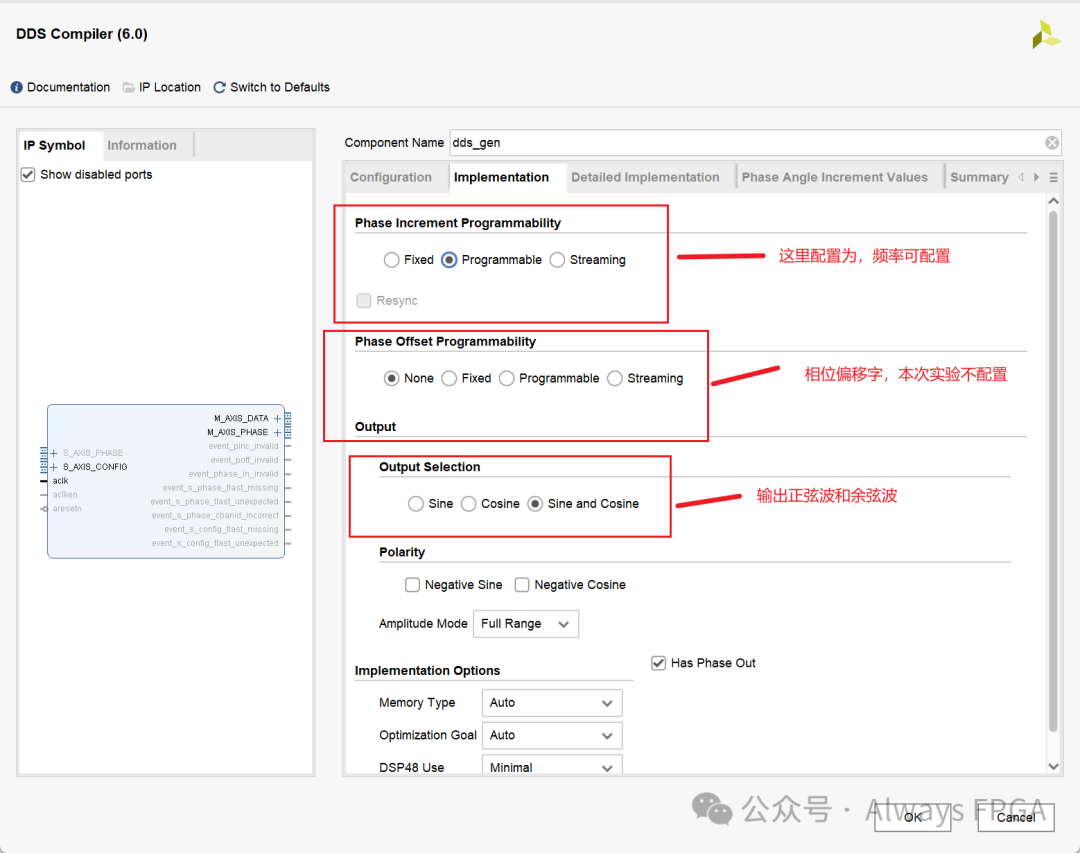Open DSP48 Use Minimal dropdown
Screen dimensions: 1080x853
coord(552,766)
